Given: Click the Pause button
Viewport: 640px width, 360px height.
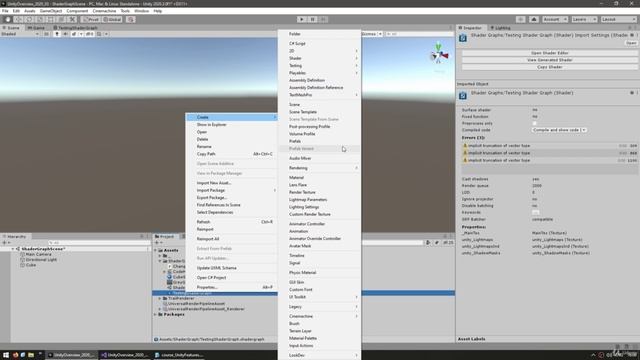Looking at the screenshot, I should [x=313, y=19].
